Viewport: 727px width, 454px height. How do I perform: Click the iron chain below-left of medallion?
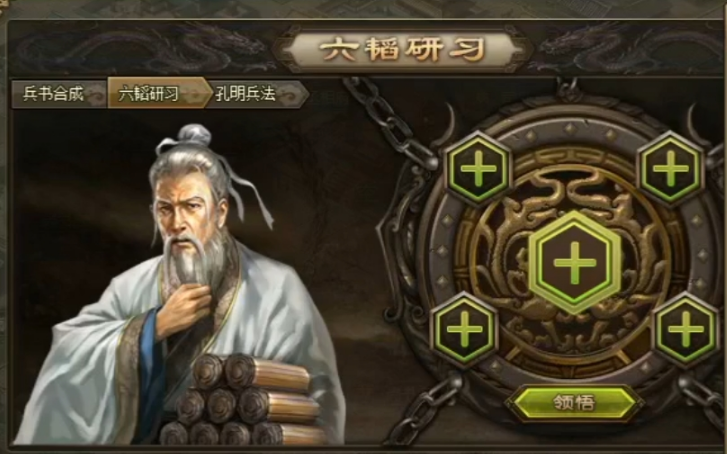(427, 408)
